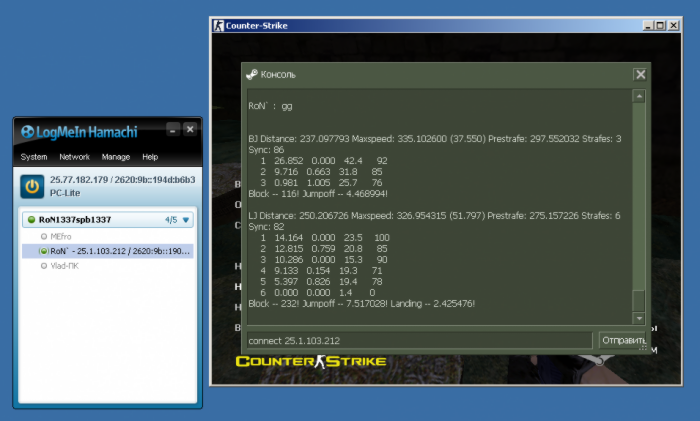Close the Консоль console window
This screenshot has height=421, width=700.
(640, 74)
